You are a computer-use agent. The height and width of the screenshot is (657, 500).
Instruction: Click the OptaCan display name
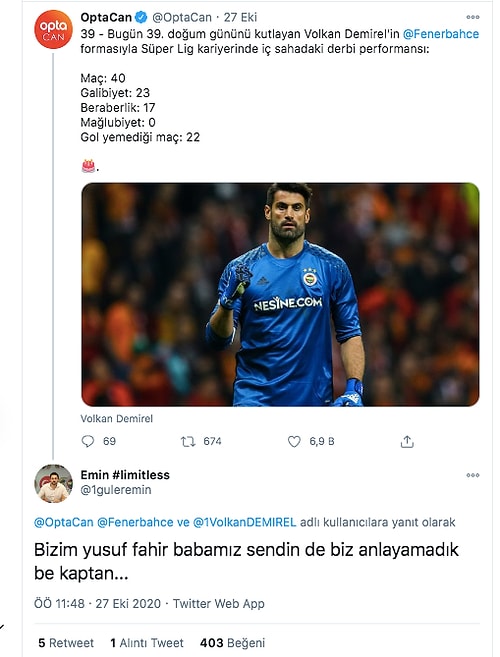[106, 17]
